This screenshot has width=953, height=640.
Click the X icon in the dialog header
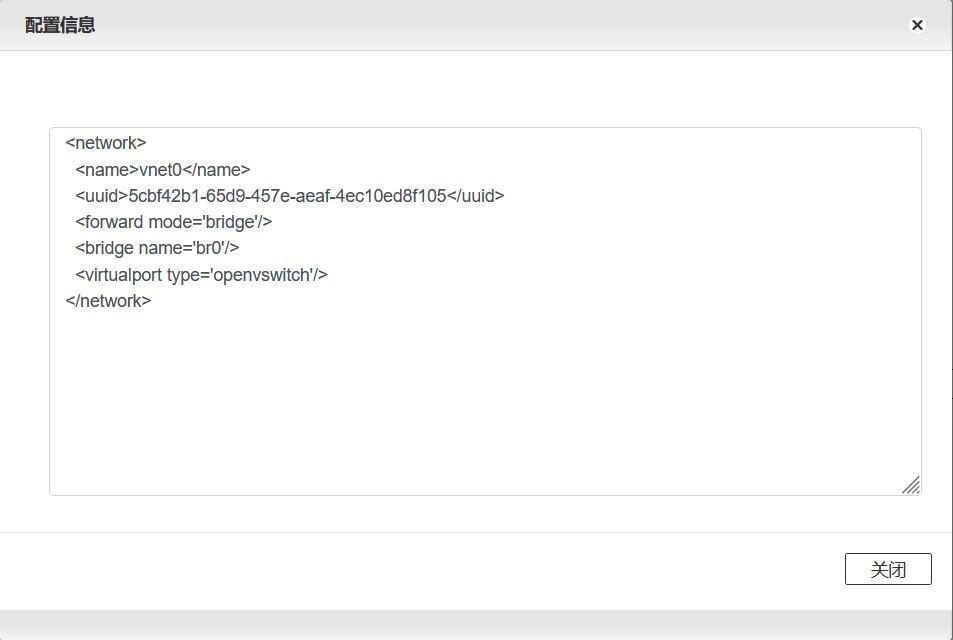pyautogui.click(x=917, y=25)
